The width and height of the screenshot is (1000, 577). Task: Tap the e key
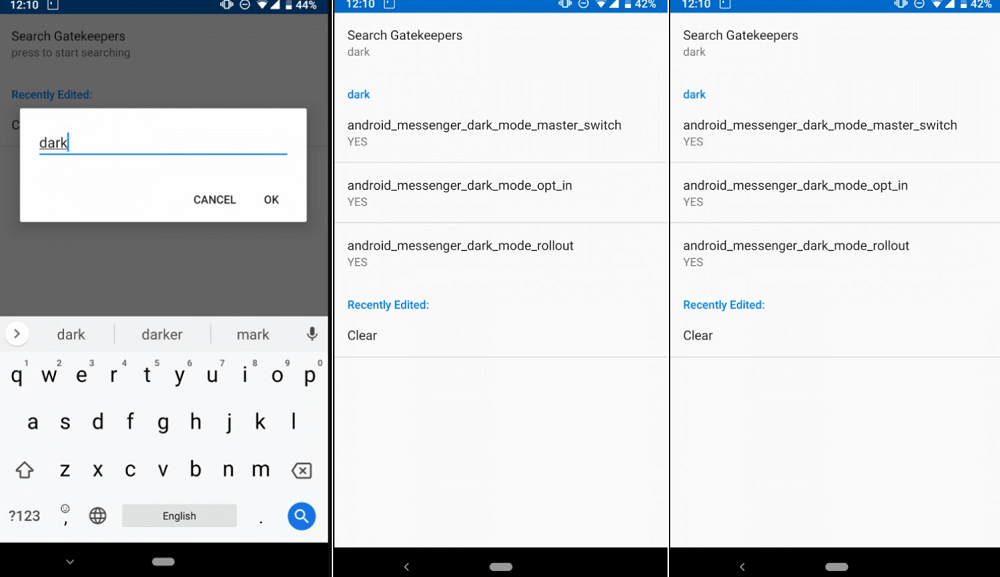[x=81, y=376]
